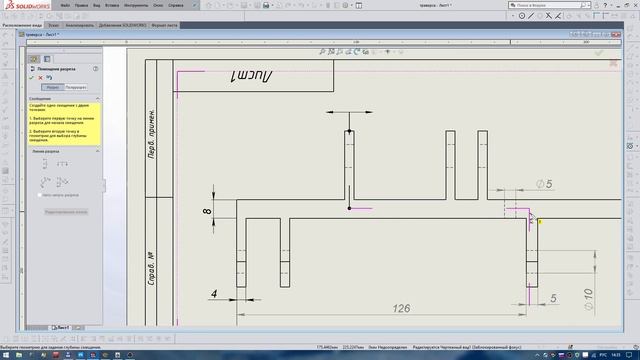Confirm section view with green checkmark
This screenshot has width=640, height=360.
31,78
